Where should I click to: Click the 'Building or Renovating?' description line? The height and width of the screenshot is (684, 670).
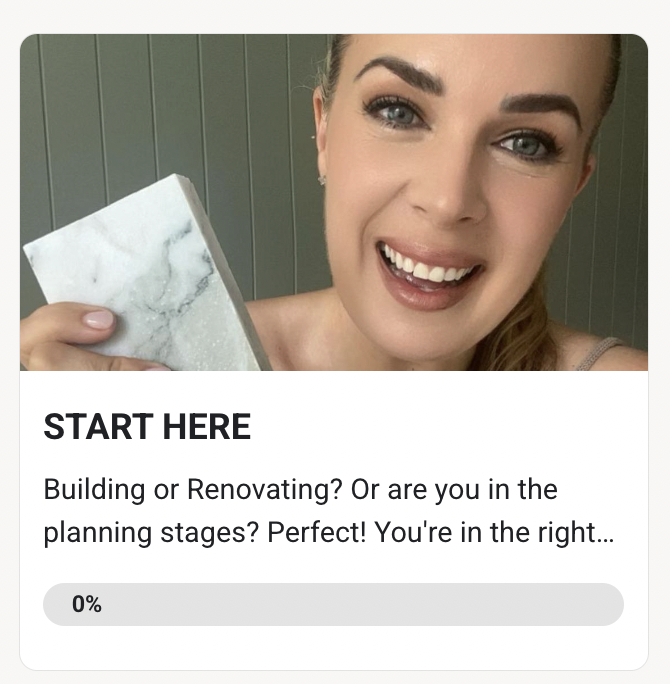(x=301, y=489)
